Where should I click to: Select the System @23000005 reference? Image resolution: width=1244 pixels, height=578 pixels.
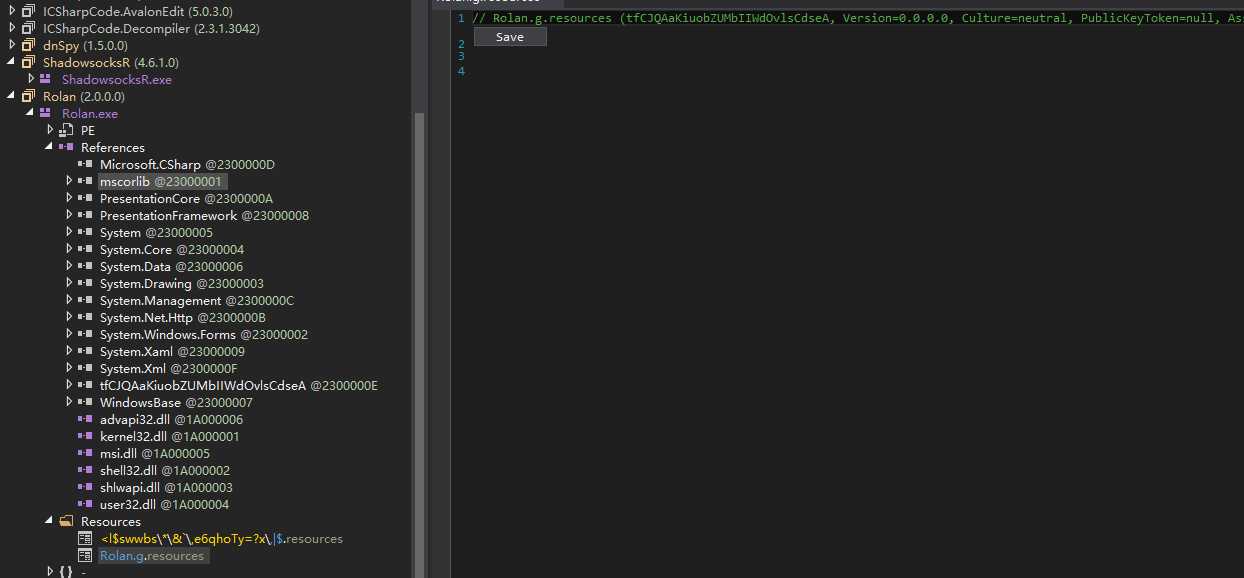[156, 232]
